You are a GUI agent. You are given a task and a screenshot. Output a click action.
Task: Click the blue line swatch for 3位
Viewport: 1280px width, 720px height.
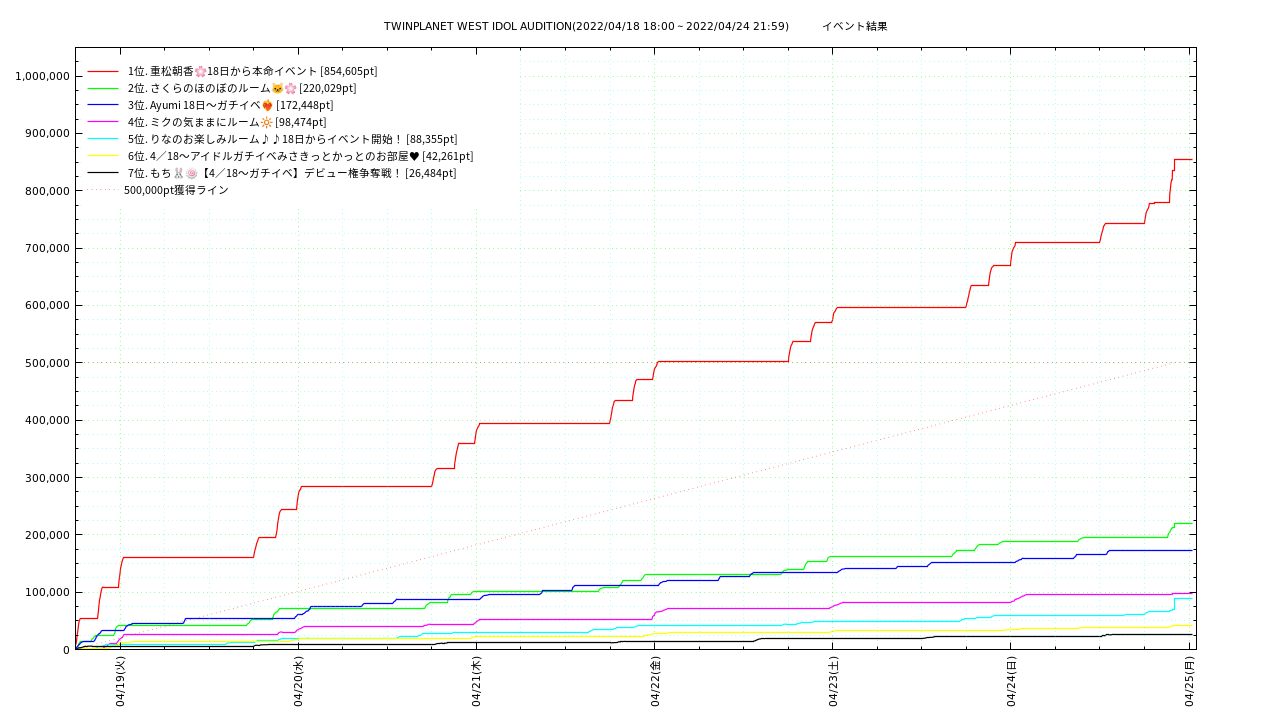103,105
